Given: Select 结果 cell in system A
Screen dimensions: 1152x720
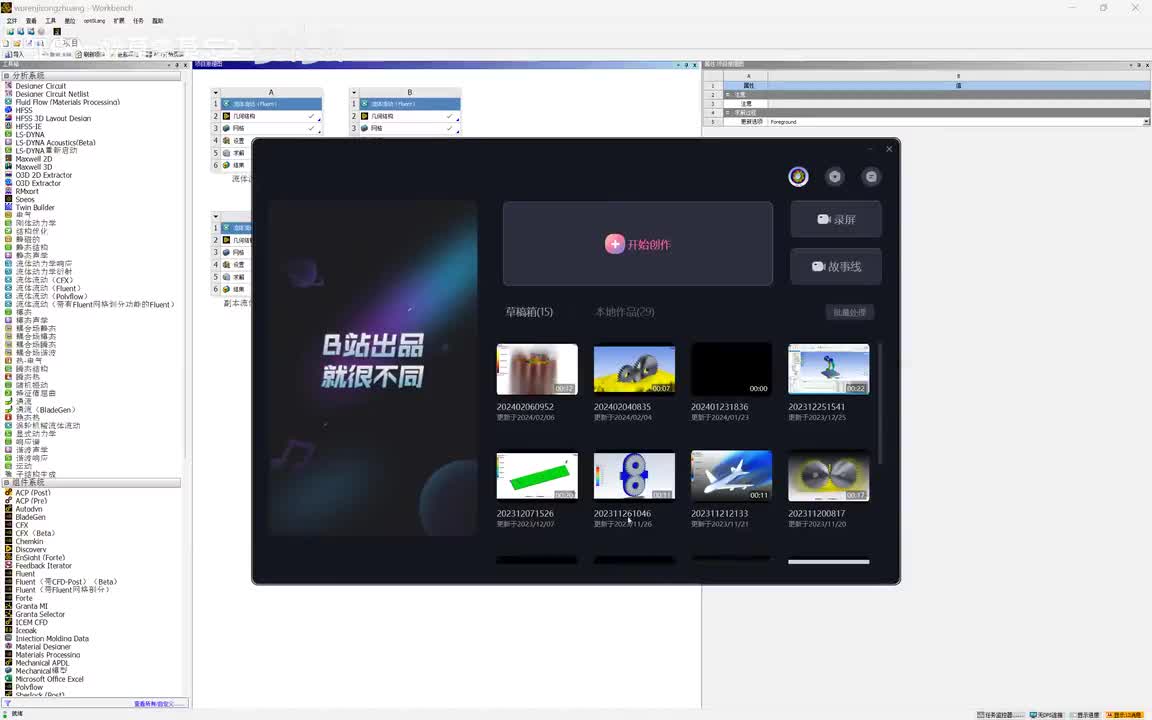Looking at the screenshot, I should 237,165.
